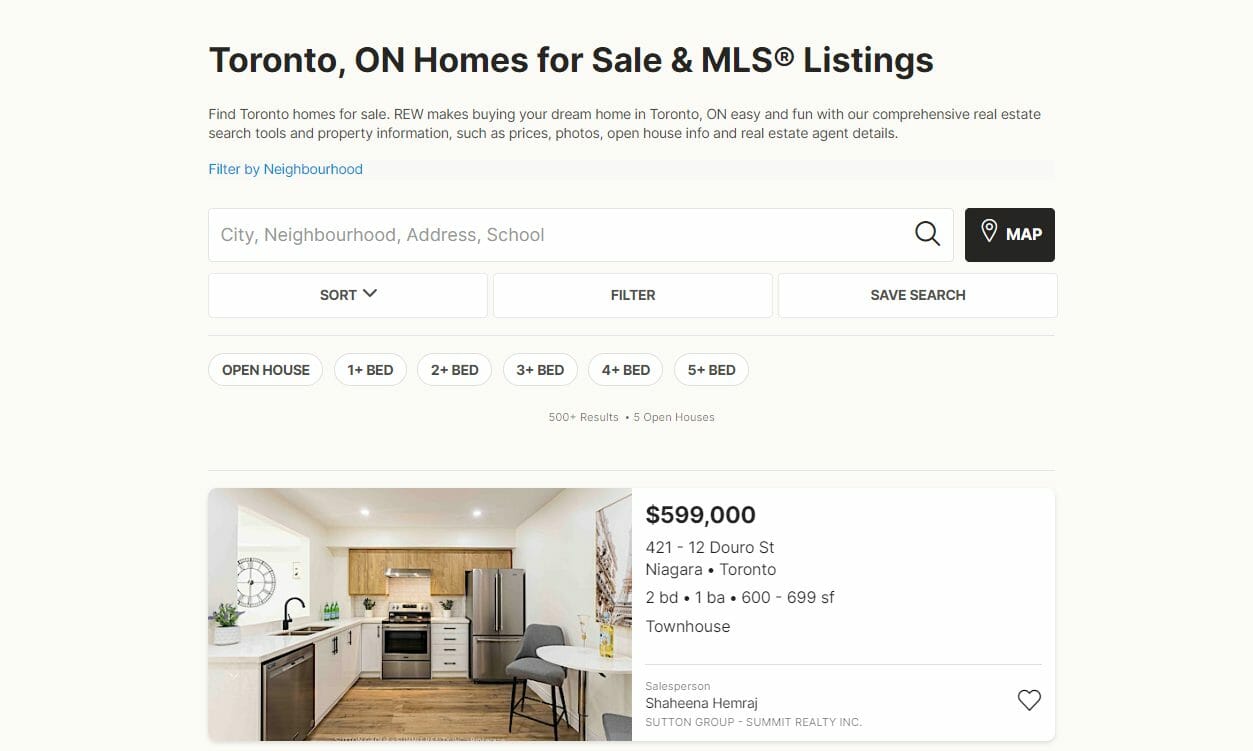Image resolution: width=1253 pixels, height=751 pixels.
Task: Select the 4+ BED filter chip
Action: coord(626,370)
